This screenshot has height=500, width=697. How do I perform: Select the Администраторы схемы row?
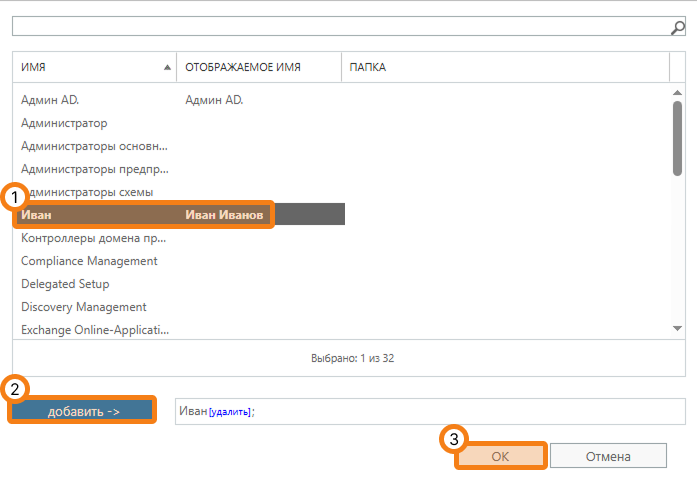click(88, 192)
